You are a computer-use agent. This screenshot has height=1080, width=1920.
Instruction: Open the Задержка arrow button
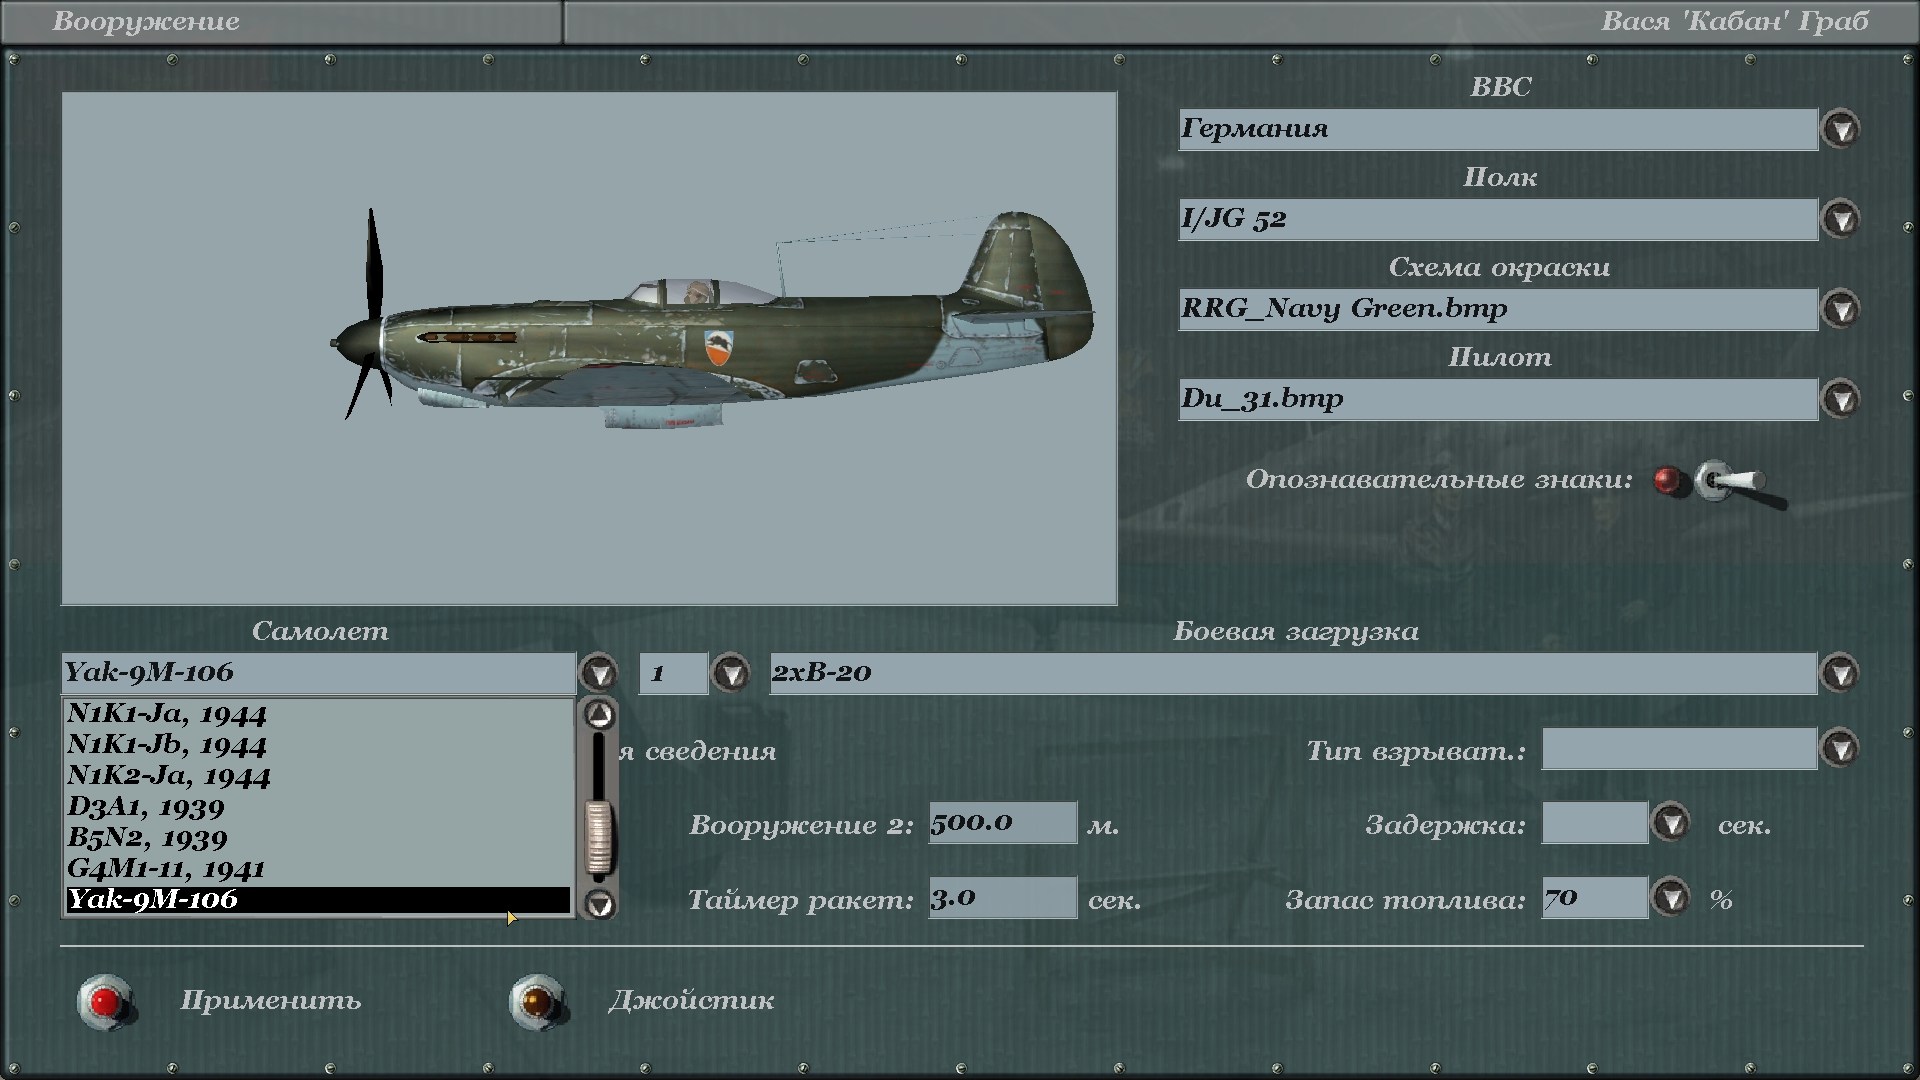[x=1670, y=823]
